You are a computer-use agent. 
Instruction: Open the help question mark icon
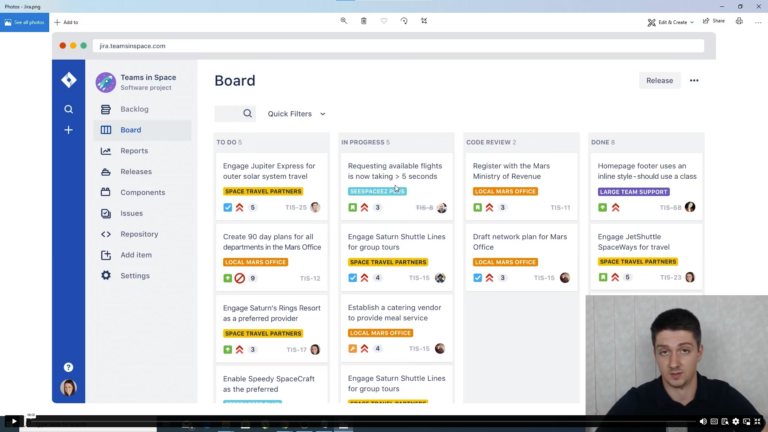click(x=68, y=367)
